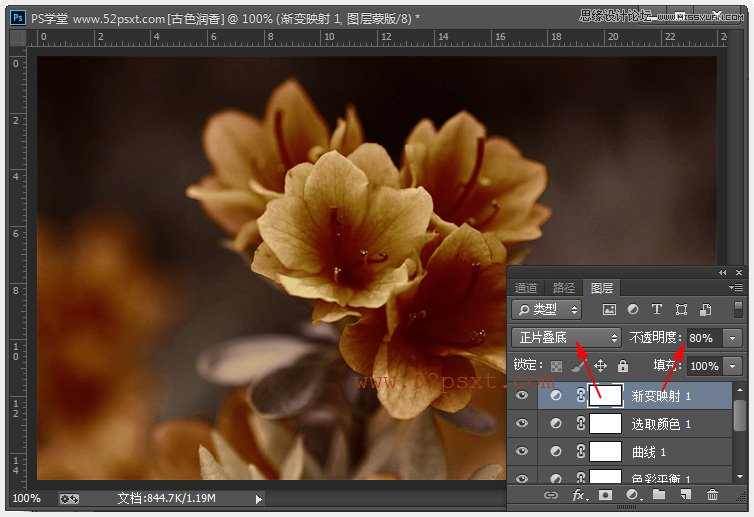Open the 类型 filter type dropdown
The height and width of the screenshot is (517, 754).
[546, 310]
